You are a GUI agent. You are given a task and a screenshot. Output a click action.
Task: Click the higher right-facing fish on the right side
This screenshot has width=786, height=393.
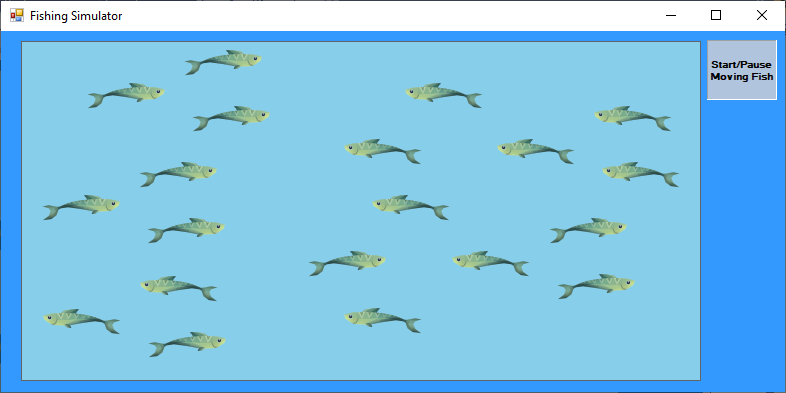pos(588,231)
